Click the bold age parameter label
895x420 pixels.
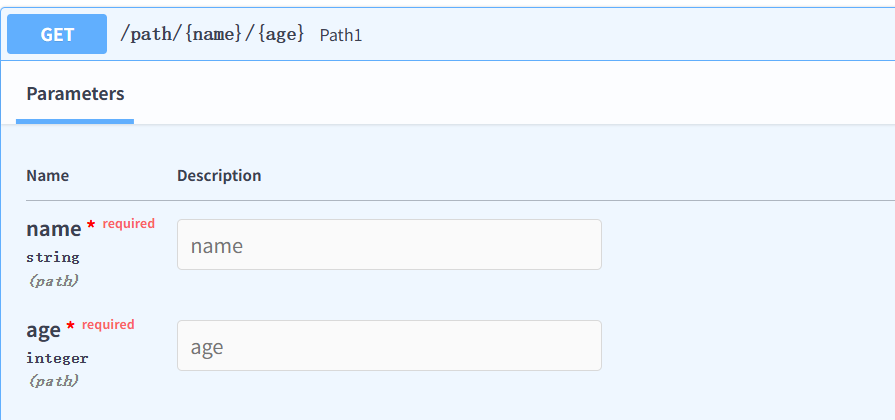pos(43,330)
